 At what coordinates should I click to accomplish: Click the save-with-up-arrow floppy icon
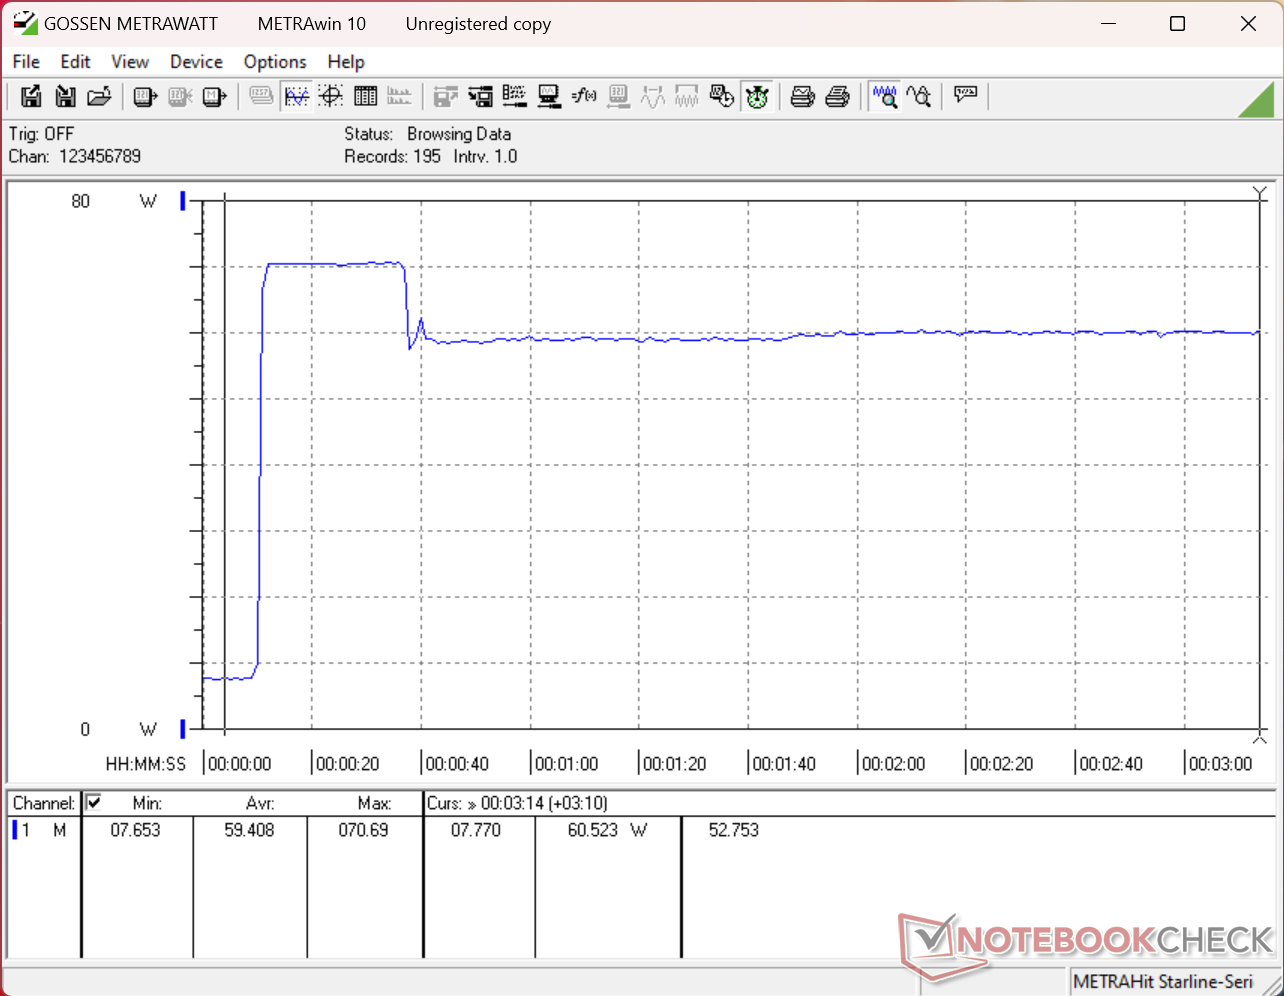point(31,97)
